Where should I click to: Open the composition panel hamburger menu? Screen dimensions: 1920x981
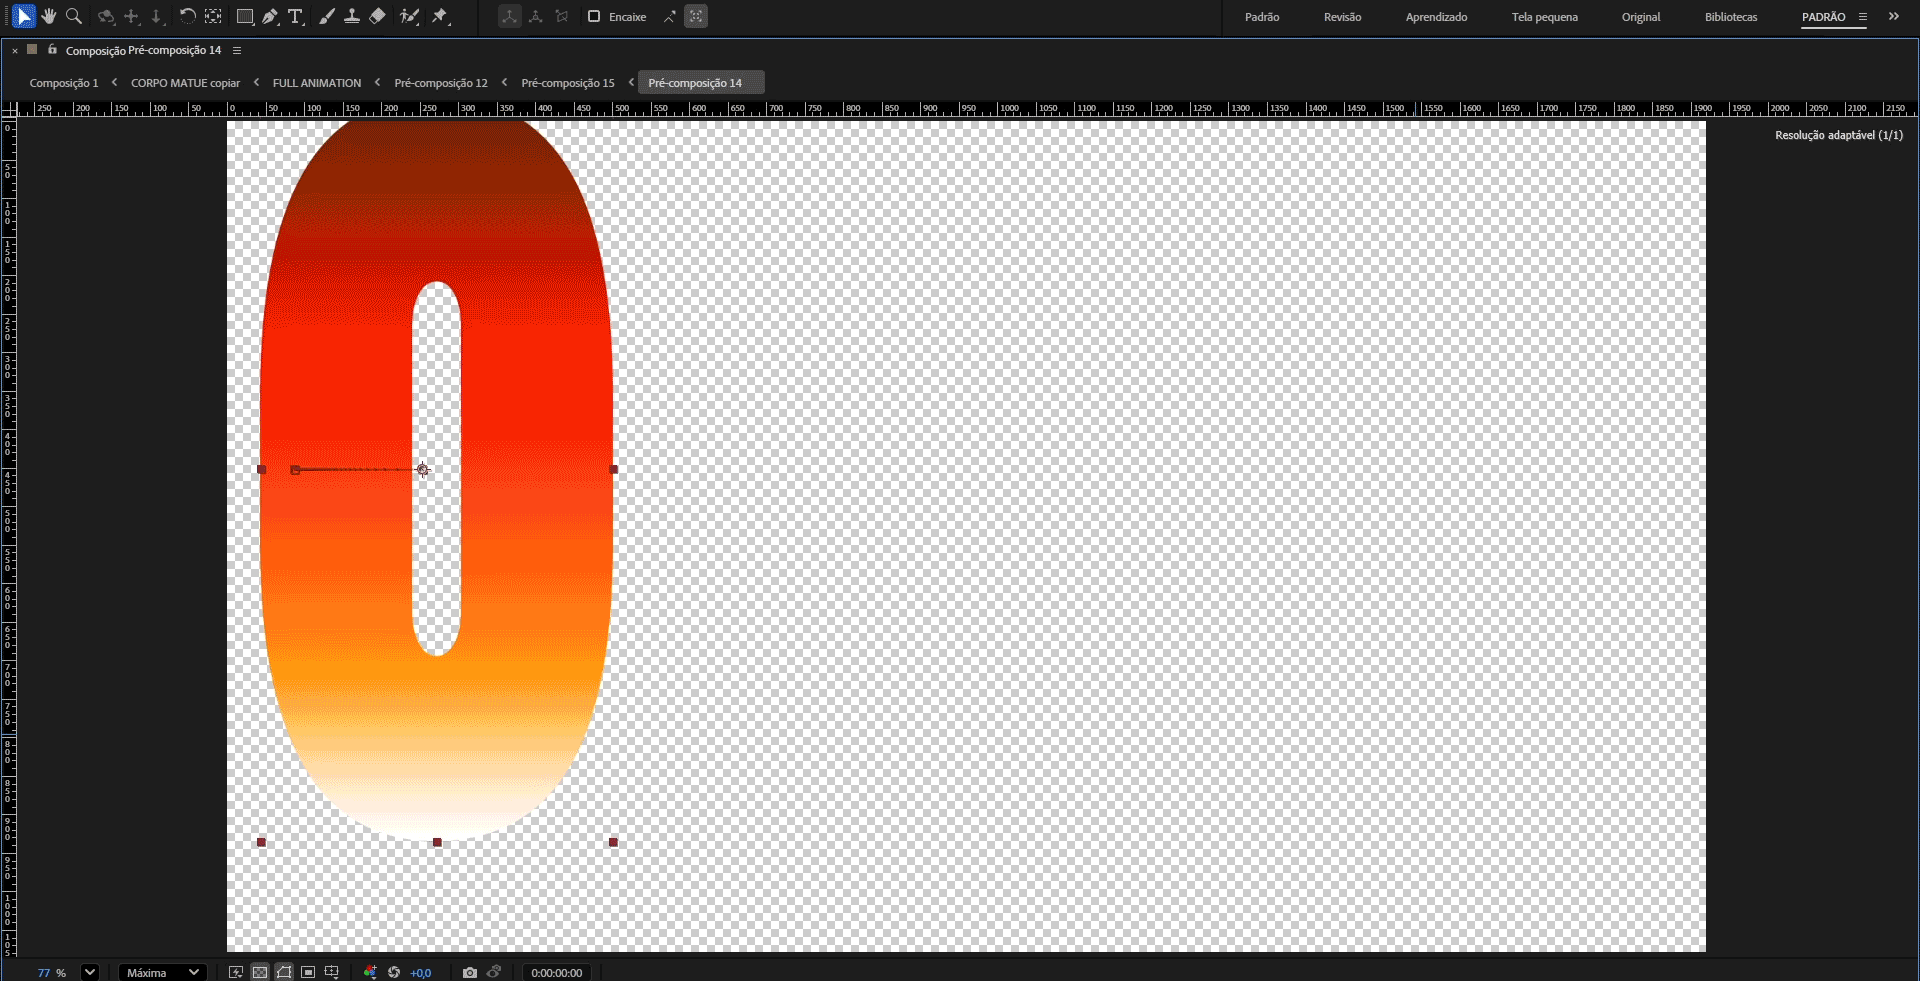237,50
